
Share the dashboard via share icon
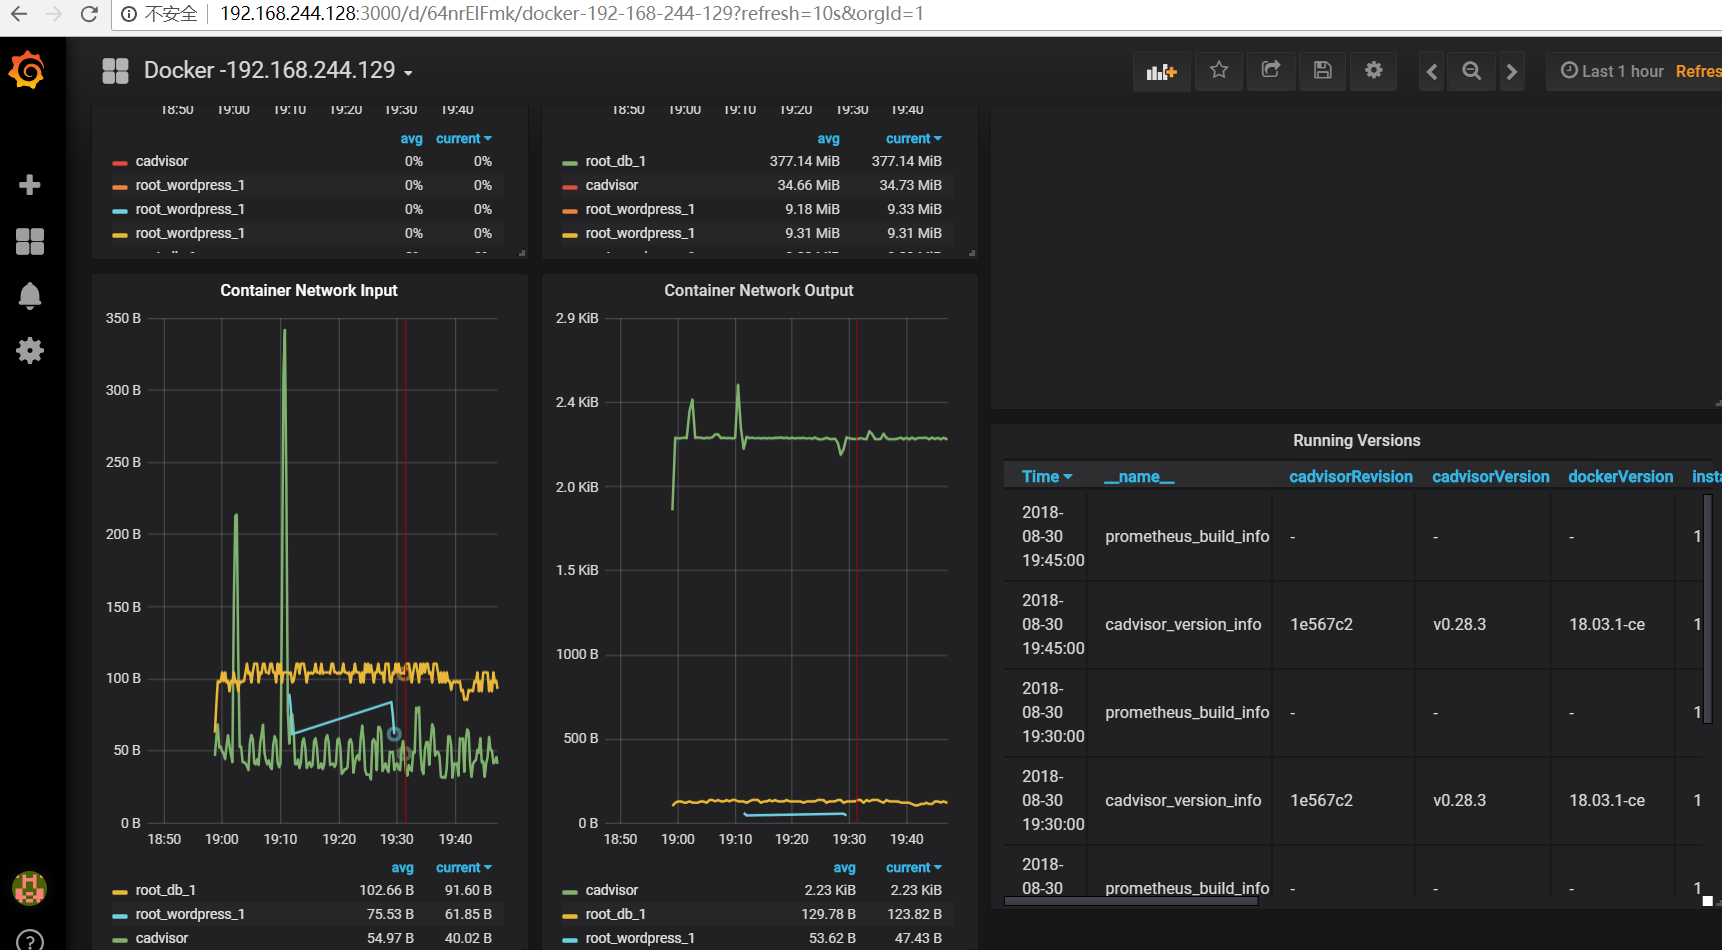click(x=1271, y=70)
